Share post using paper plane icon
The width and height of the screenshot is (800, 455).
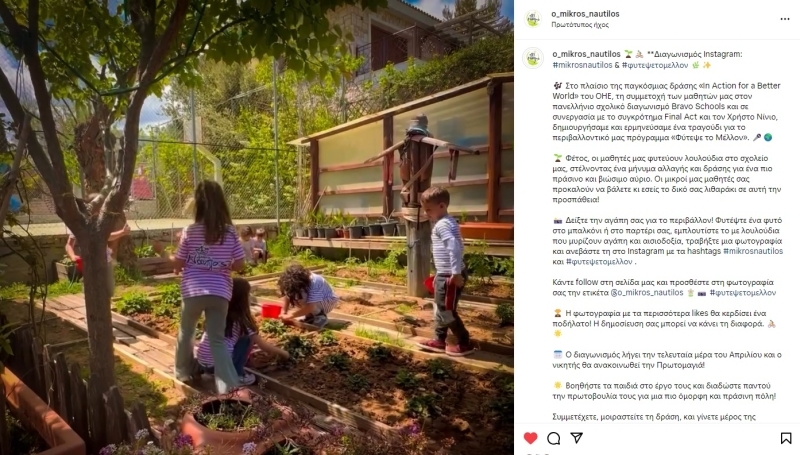coord(577,438)
